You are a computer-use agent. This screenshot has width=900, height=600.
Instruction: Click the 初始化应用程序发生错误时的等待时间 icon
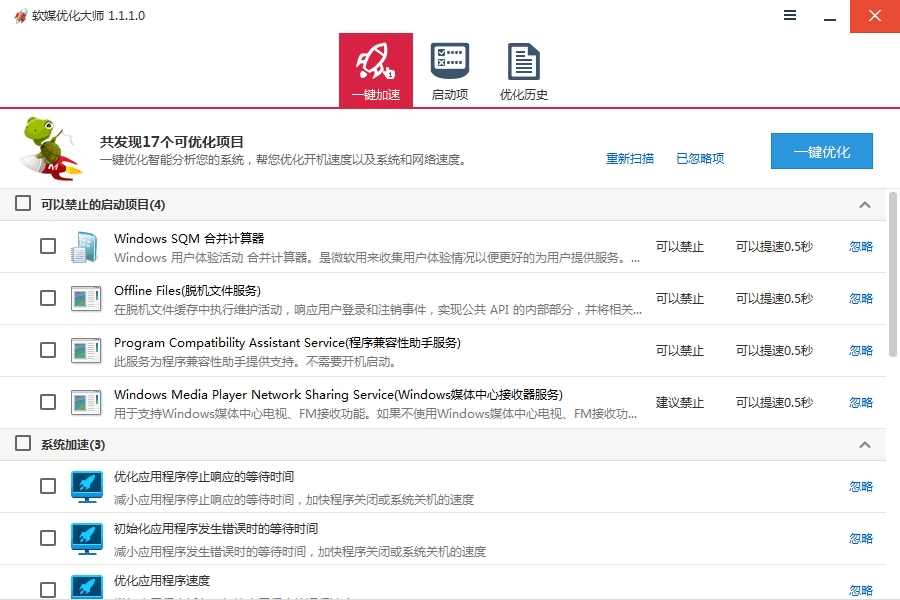point(86,538)
